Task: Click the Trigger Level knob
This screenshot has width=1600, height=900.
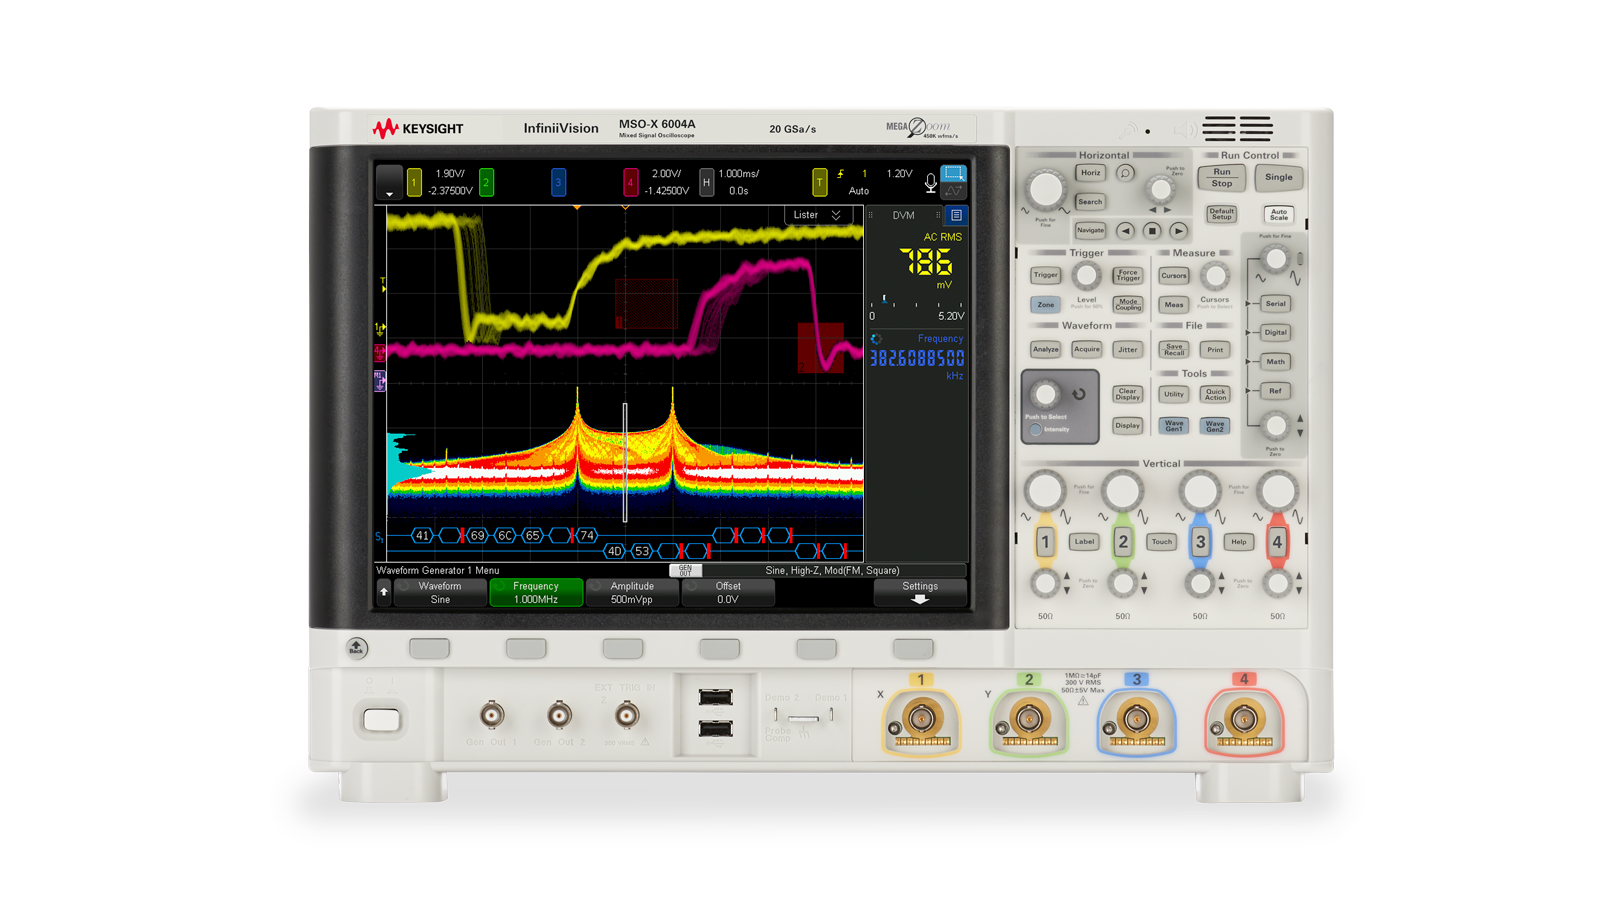Action: click(1086, 275)
